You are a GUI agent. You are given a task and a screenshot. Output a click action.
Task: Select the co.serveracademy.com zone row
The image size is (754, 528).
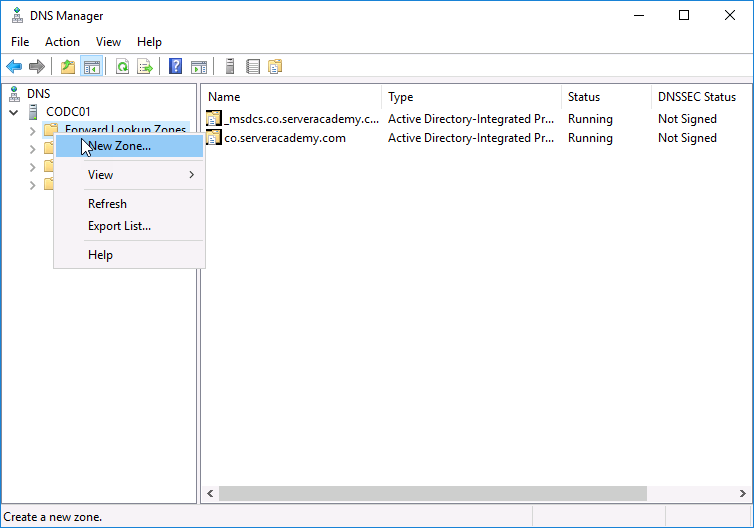pos(285,138)
